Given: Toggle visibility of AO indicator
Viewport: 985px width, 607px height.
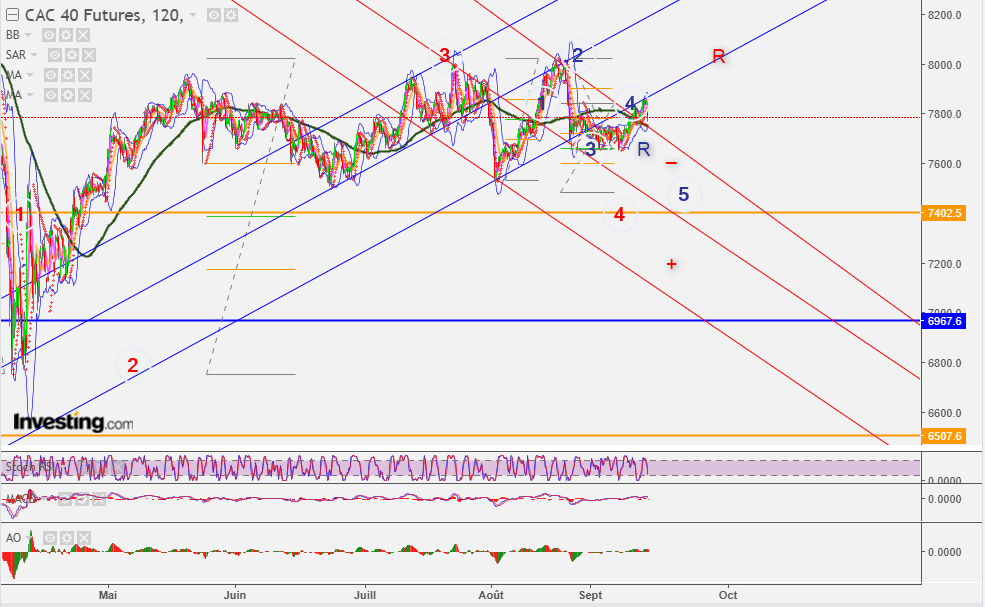Looking at the screenshot, I should [50, 538].
